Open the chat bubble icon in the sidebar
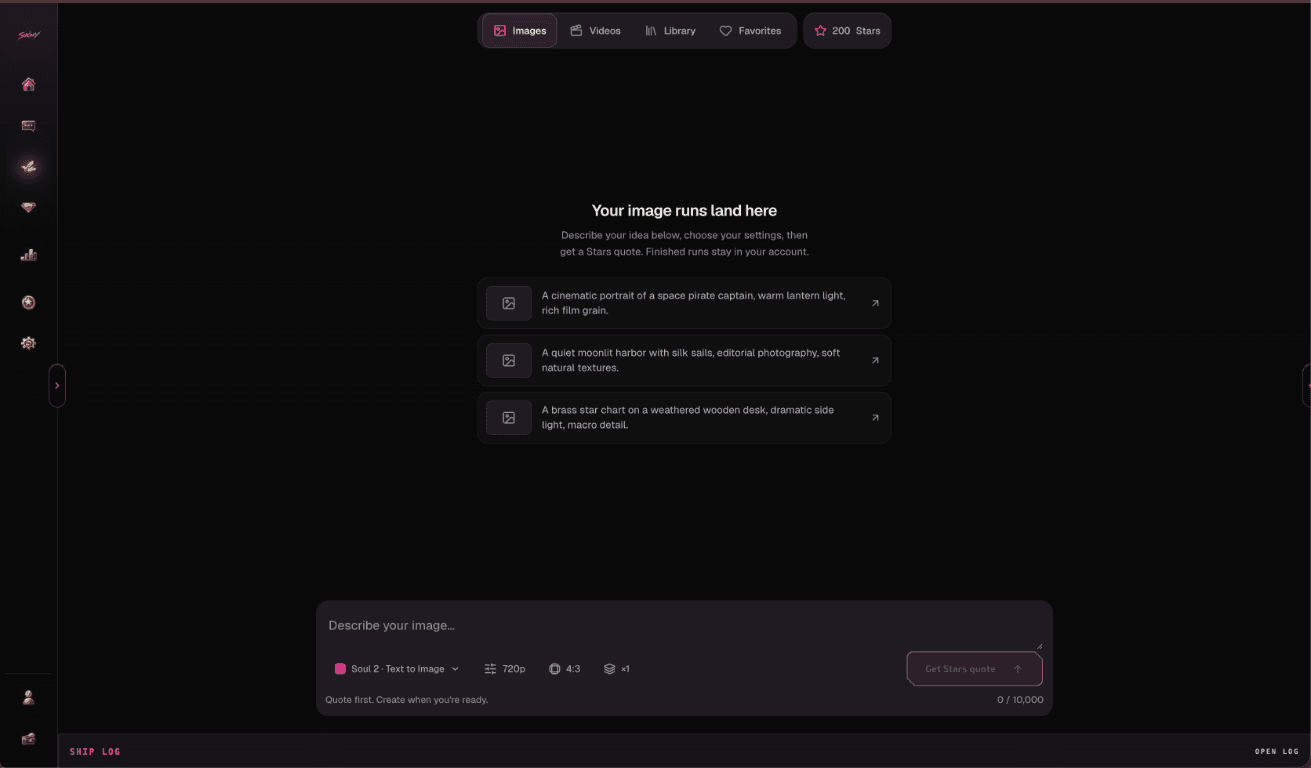Image resolution: width=1311 pixels, height=768 pixels. [x=28, y=126]
